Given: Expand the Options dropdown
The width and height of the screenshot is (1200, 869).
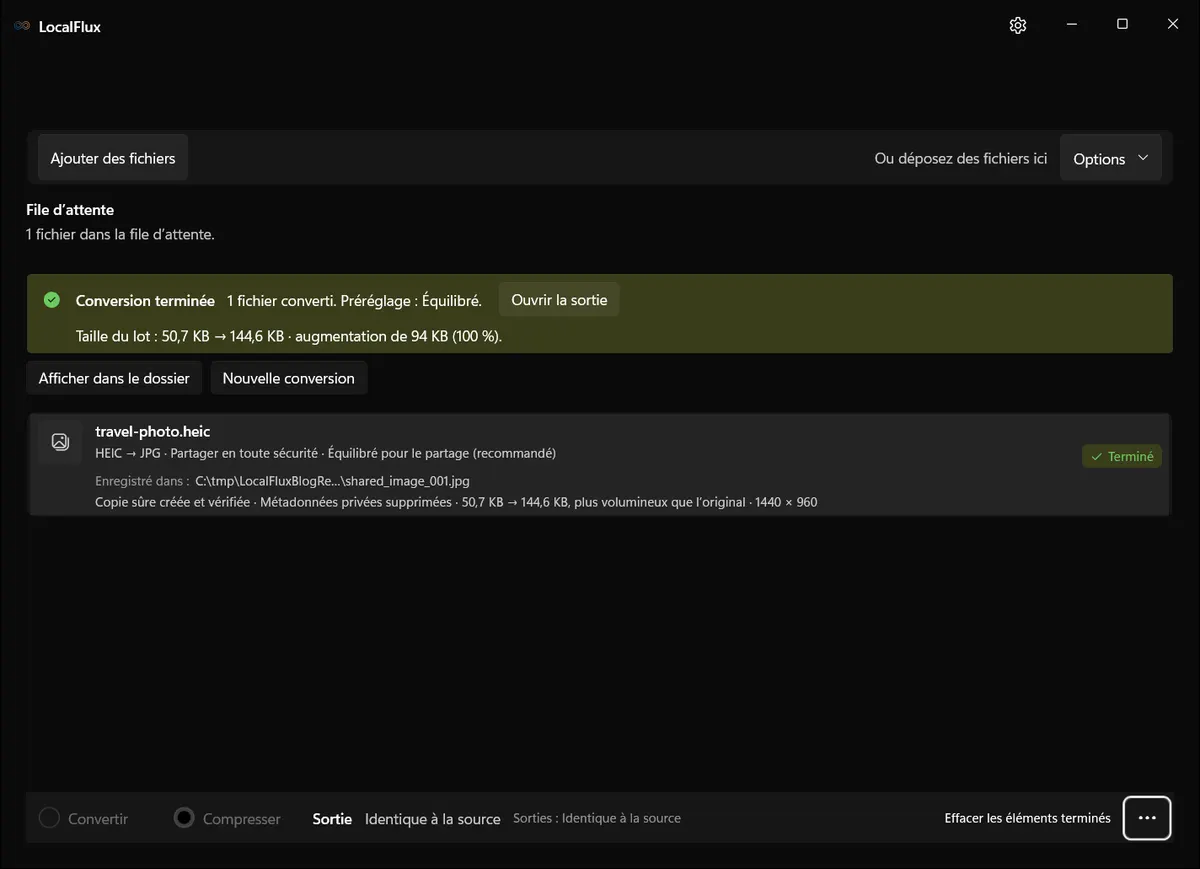Looking at the screenshot, I should point(1111,158).
